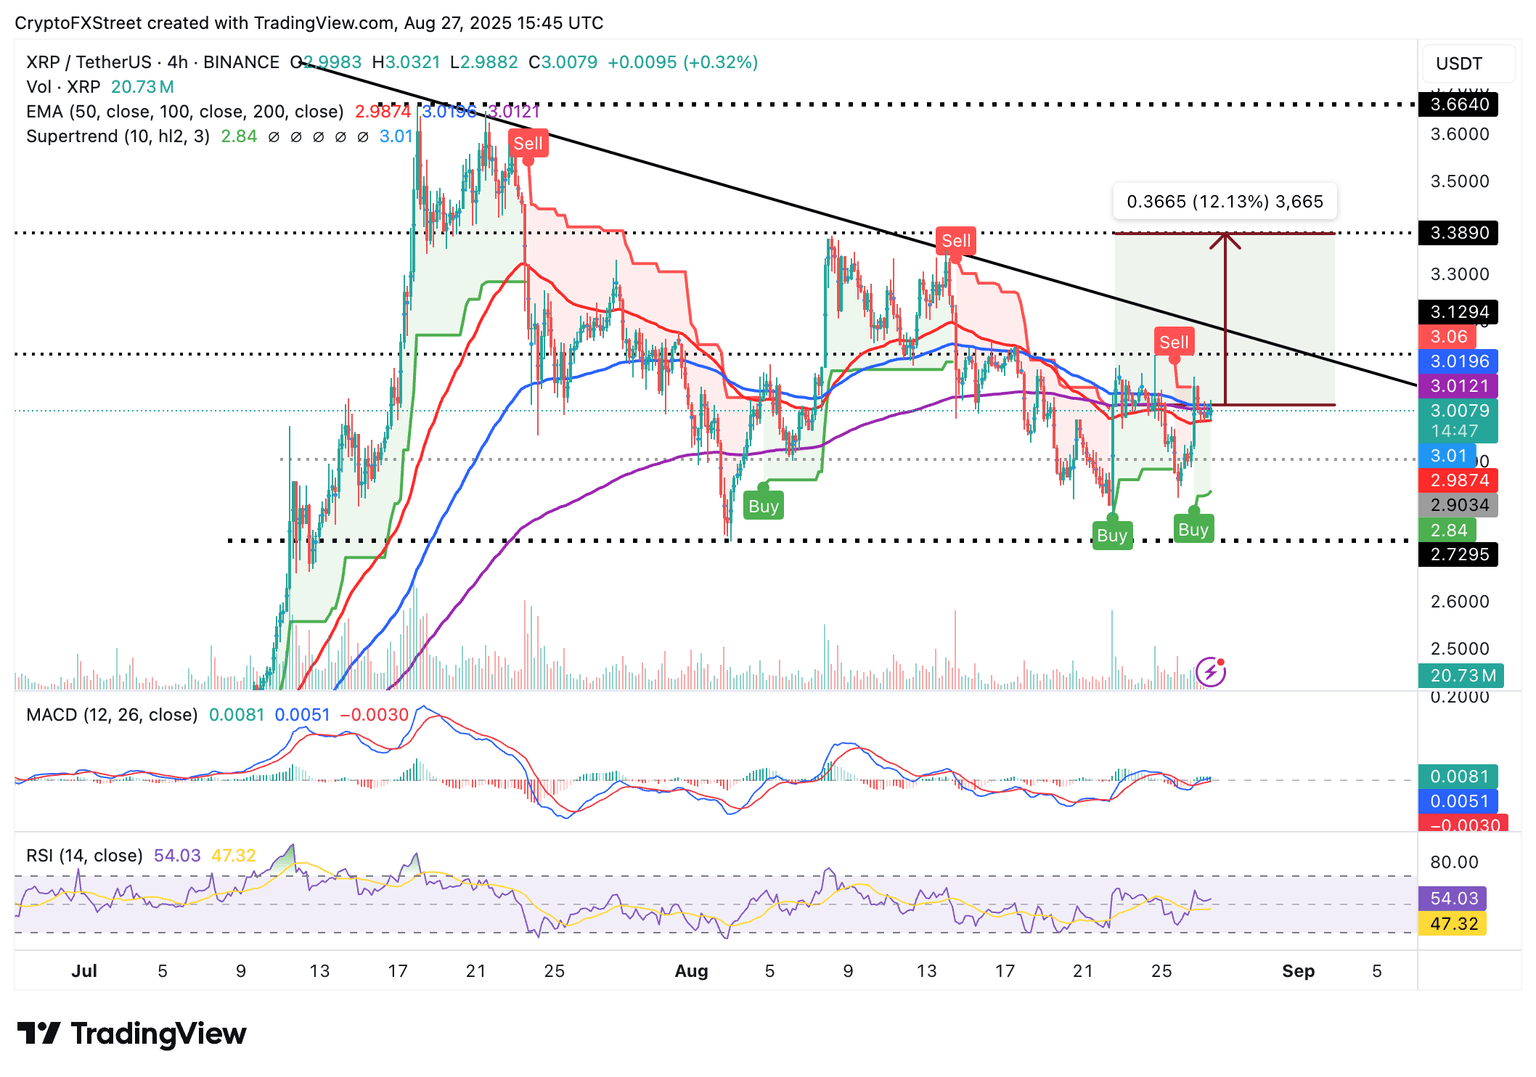Click the RSI (14, close) legend label
Screen dimensions: 1536x1077
[x=84, y=856]
